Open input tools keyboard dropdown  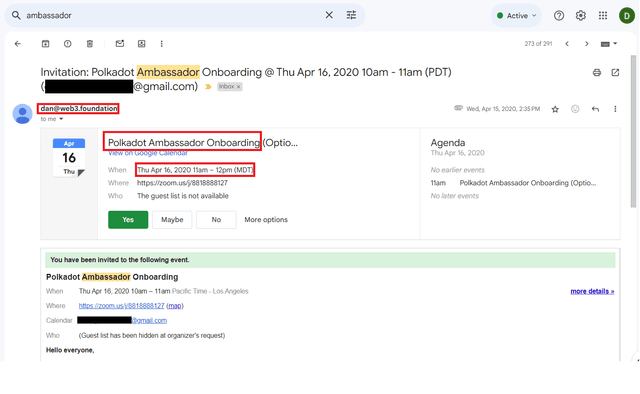609,44
